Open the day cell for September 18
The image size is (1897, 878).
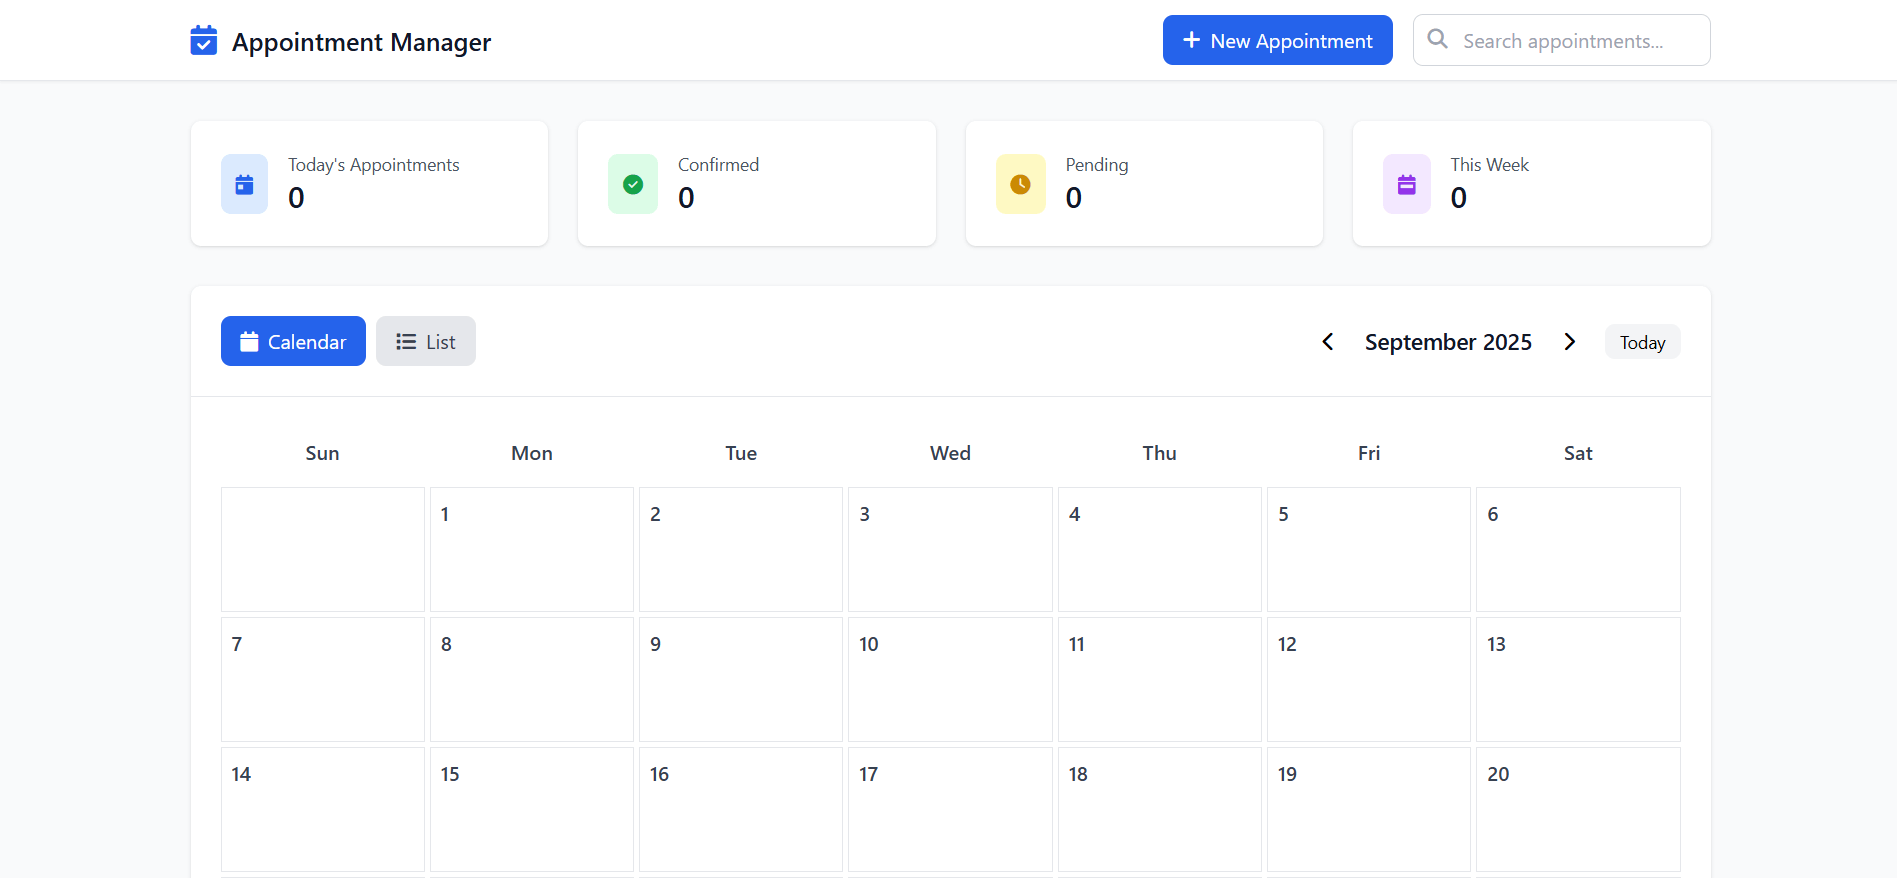[x=1159, y=809]
